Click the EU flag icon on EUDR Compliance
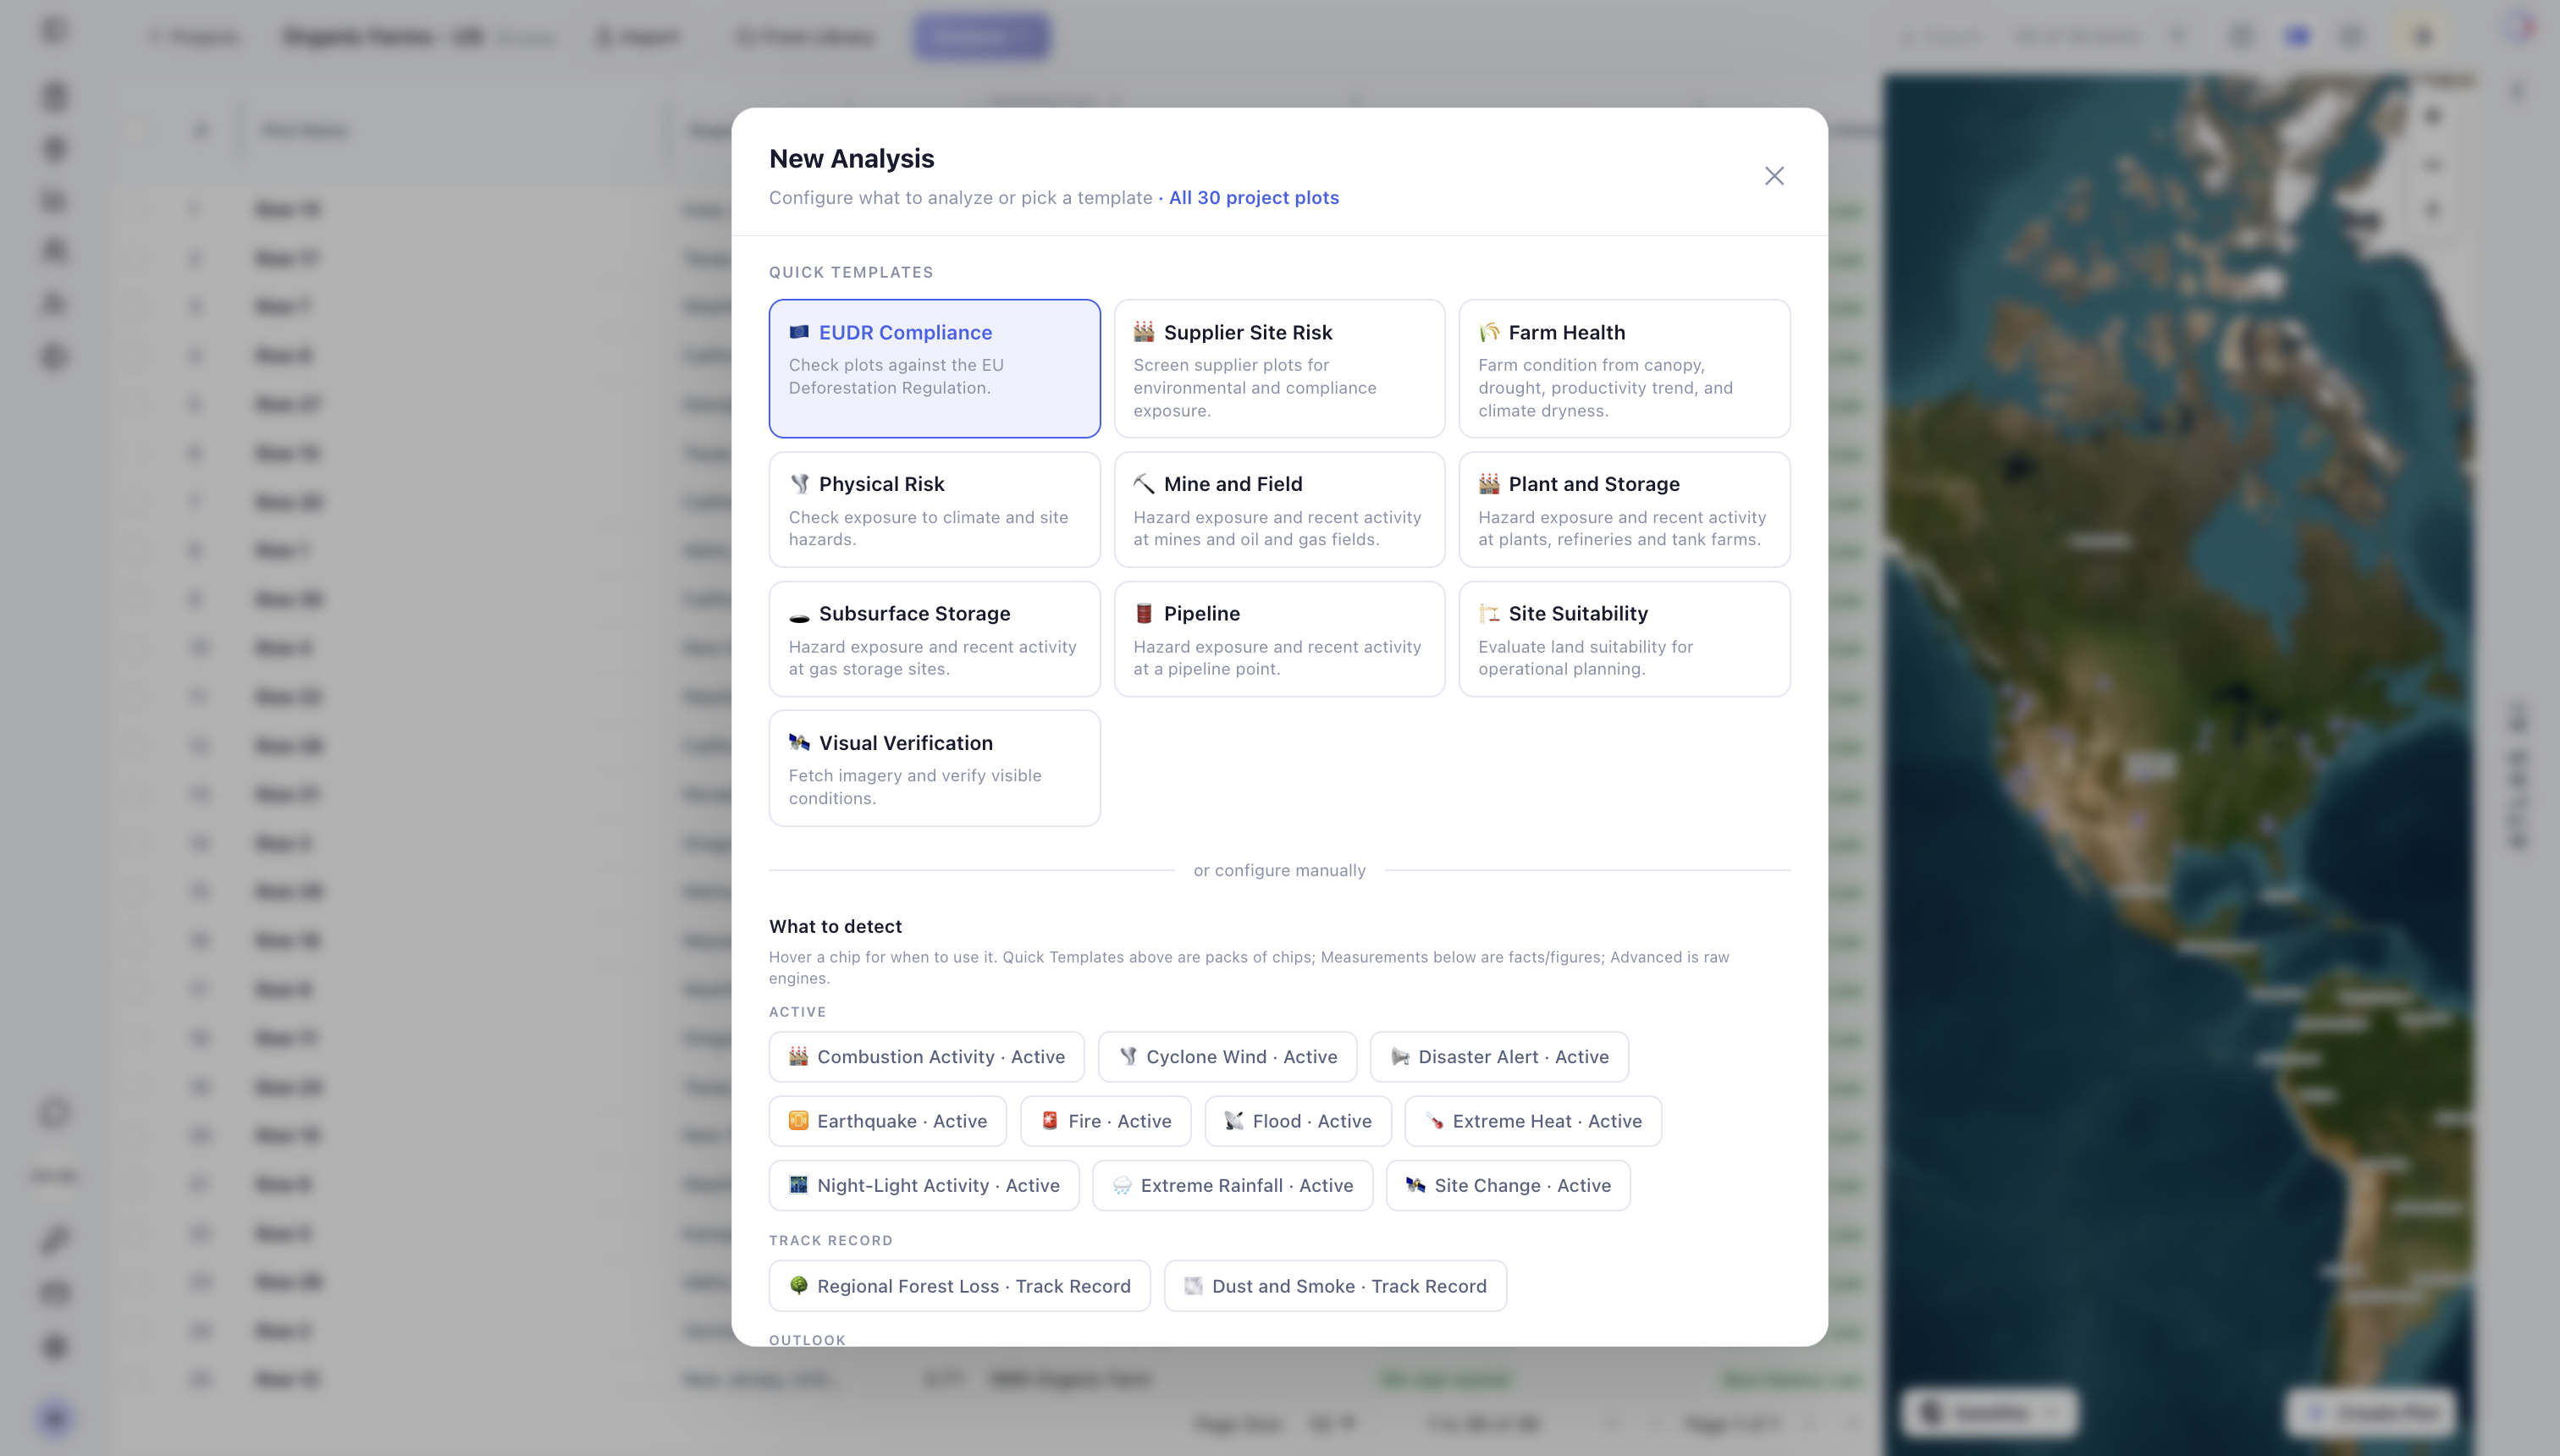 (x=798, y=332)
